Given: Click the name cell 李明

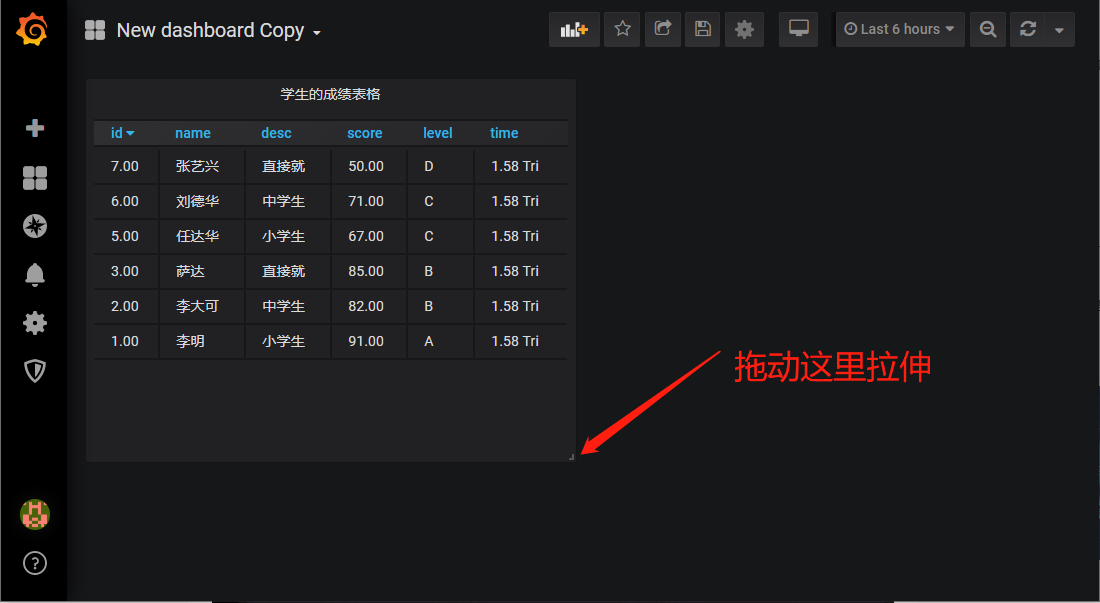Looking at the screenshot, I should [x=202, y=341].
